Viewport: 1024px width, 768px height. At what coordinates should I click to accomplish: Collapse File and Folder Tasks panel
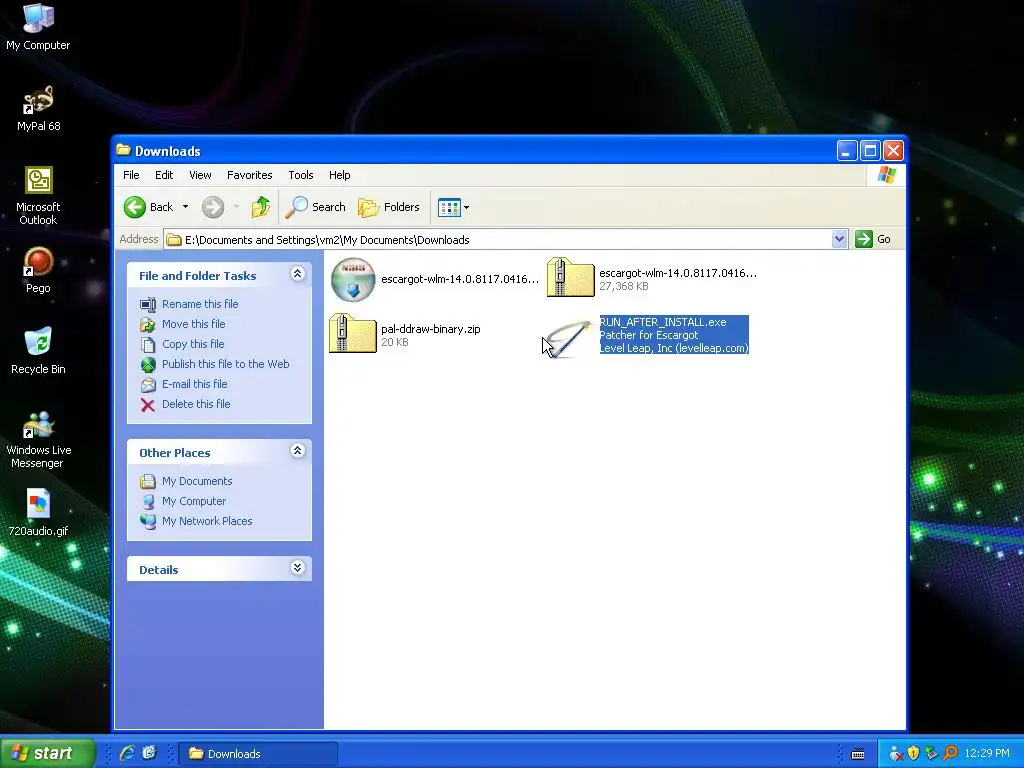(x=297, y=274)
